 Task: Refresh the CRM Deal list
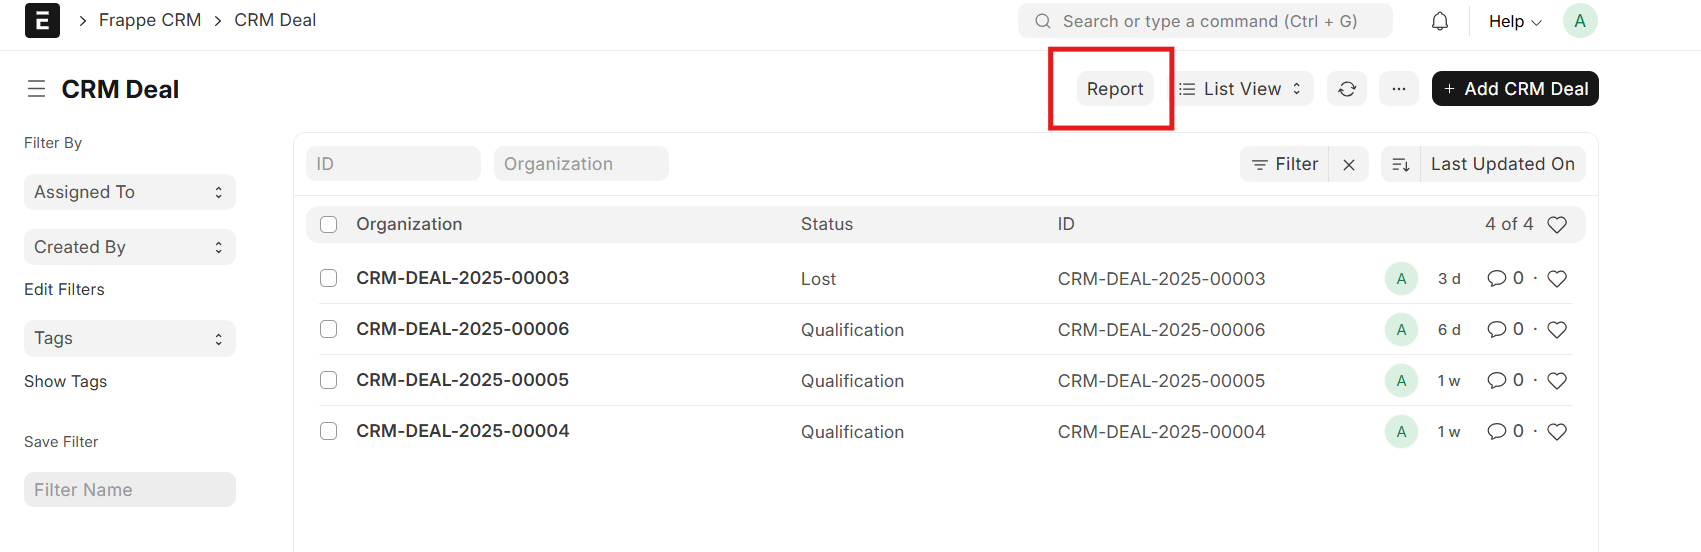[x=1347, y=89]
